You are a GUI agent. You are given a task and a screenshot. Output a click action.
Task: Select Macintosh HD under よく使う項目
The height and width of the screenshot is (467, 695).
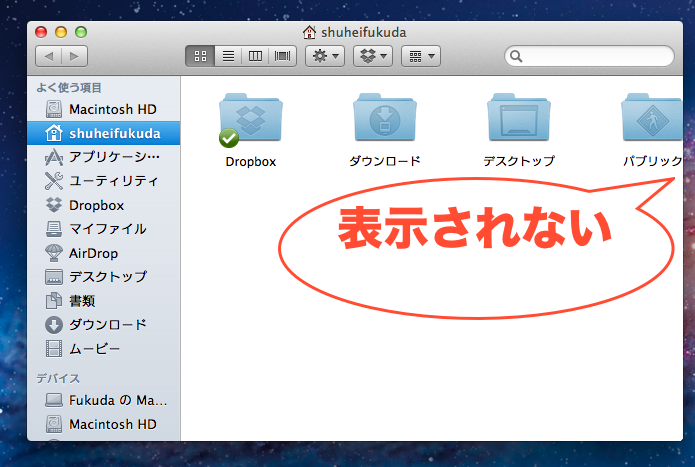point(104,109)
